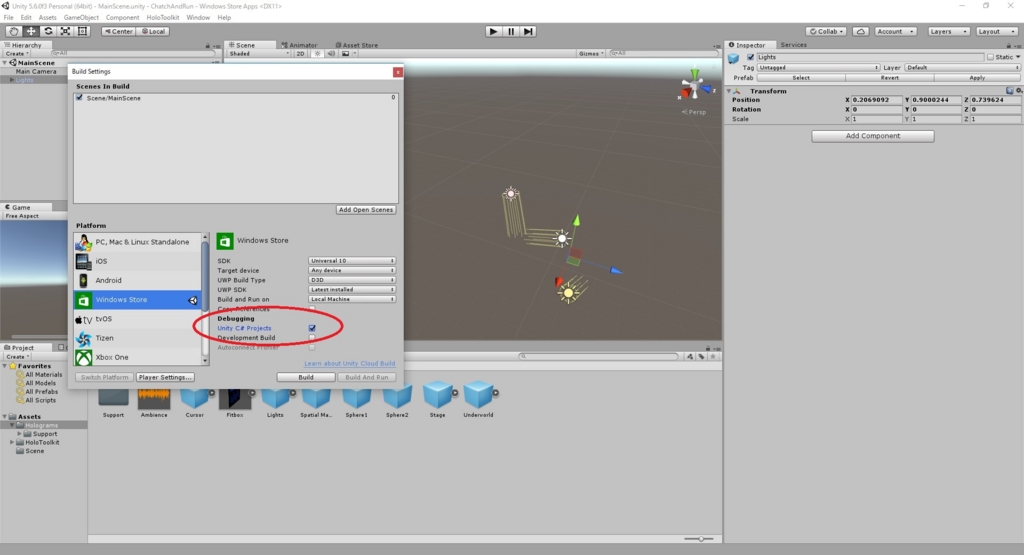The image size is (1024, 555).
Task: Toggle the Static checkbox
Action: 991,57
